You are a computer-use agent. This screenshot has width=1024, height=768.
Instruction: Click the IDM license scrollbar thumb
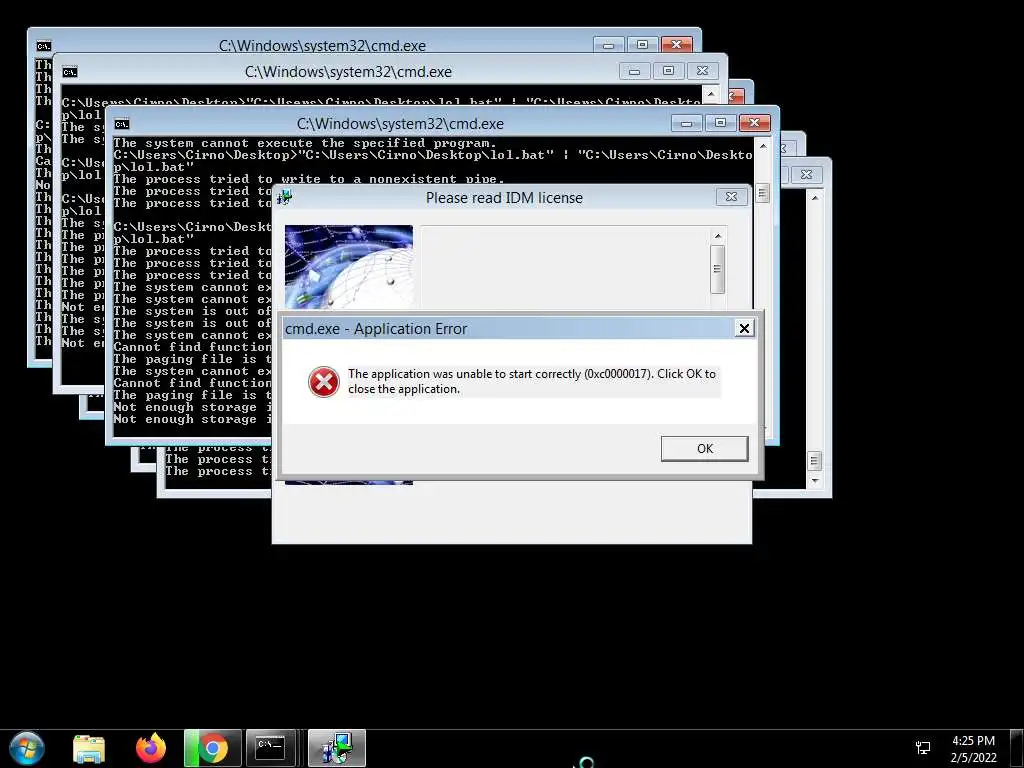pyautogui.click(x=718, y=269)
